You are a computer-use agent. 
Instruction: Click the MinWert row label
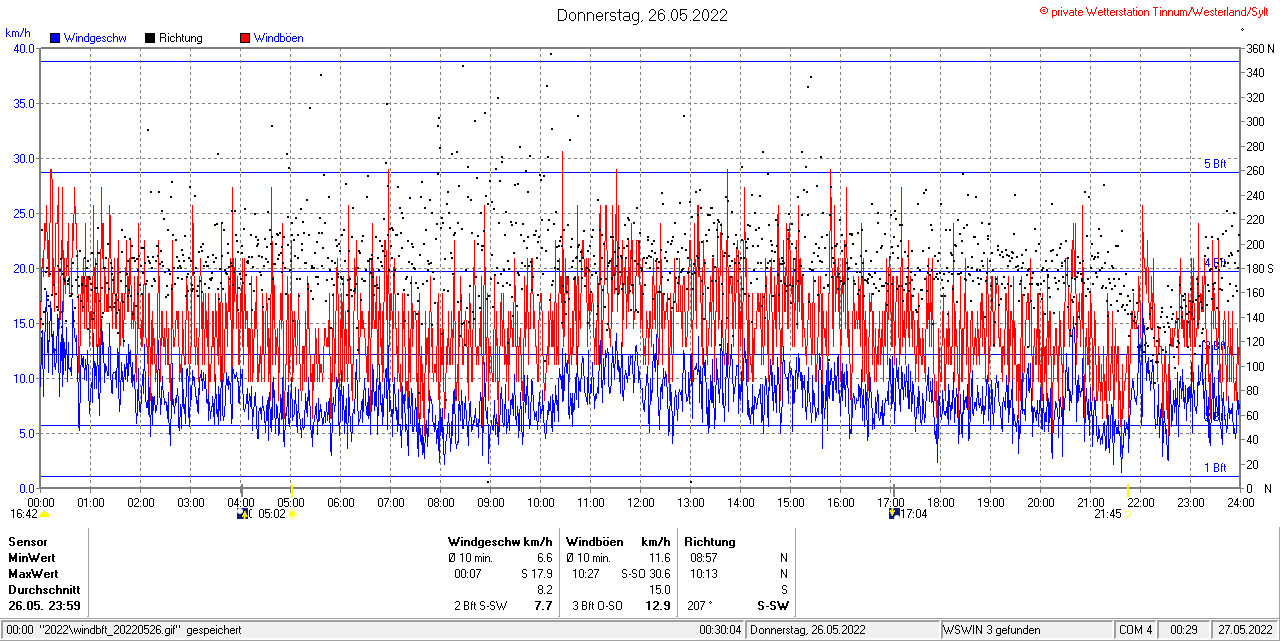[32, 557]
